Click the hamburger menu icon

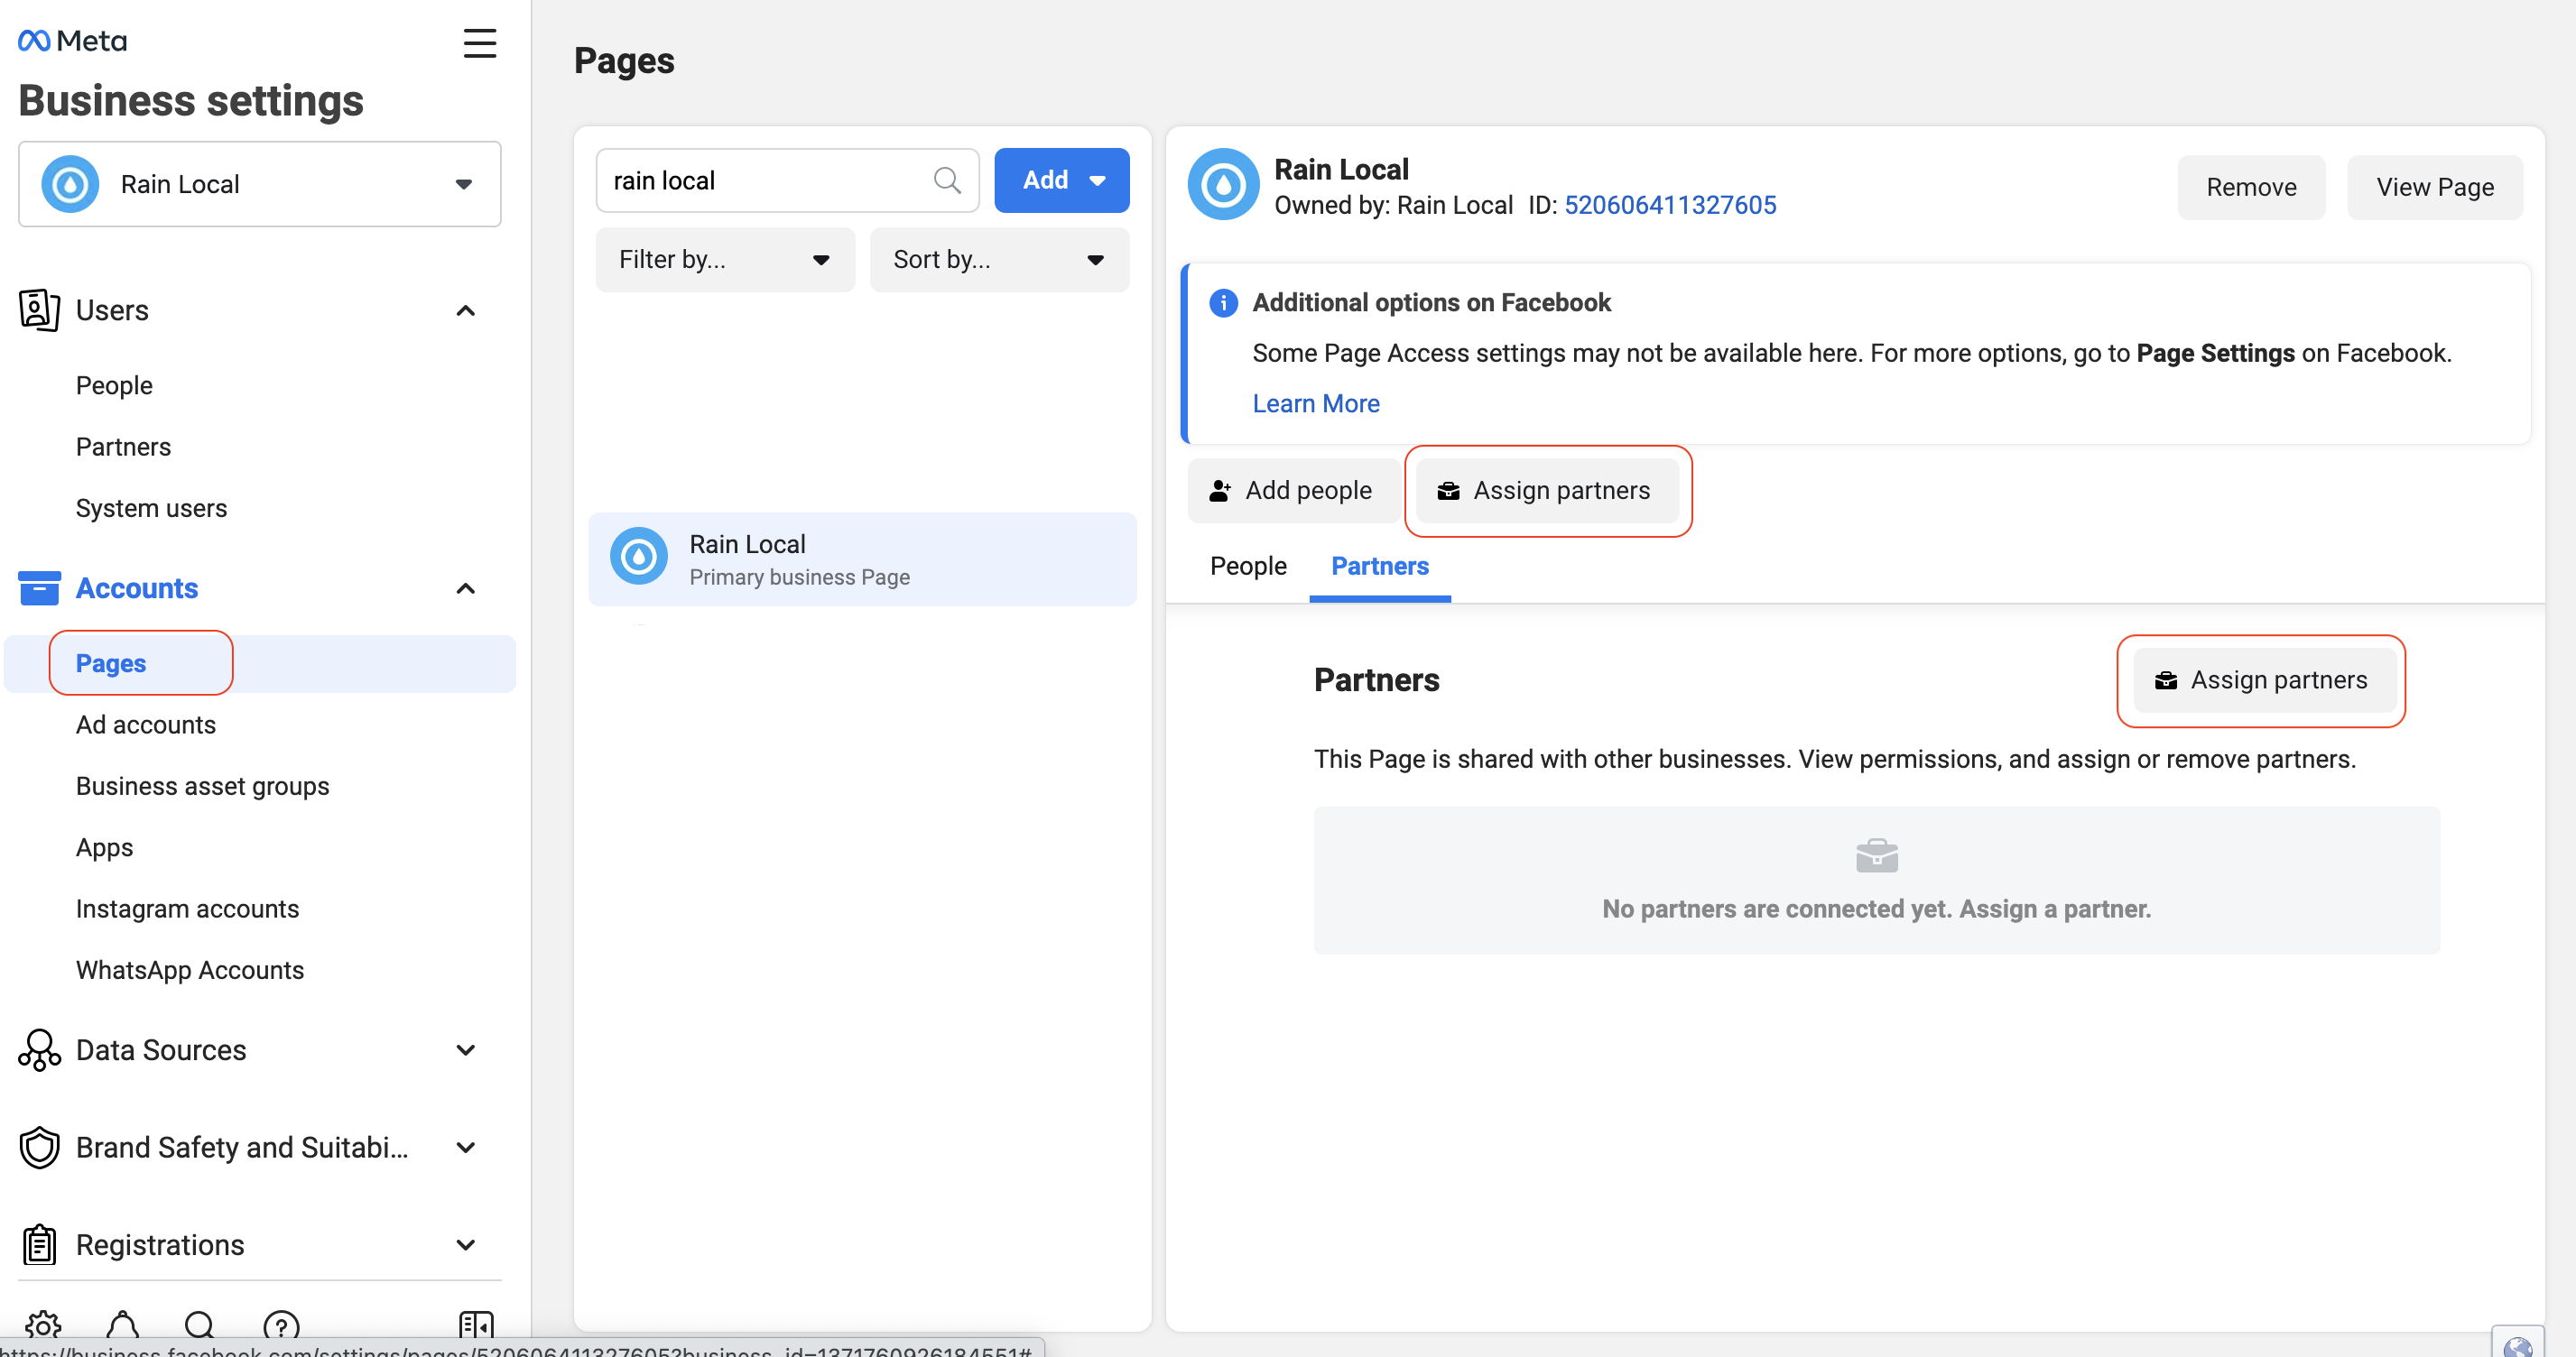click(x=479, y=42)
